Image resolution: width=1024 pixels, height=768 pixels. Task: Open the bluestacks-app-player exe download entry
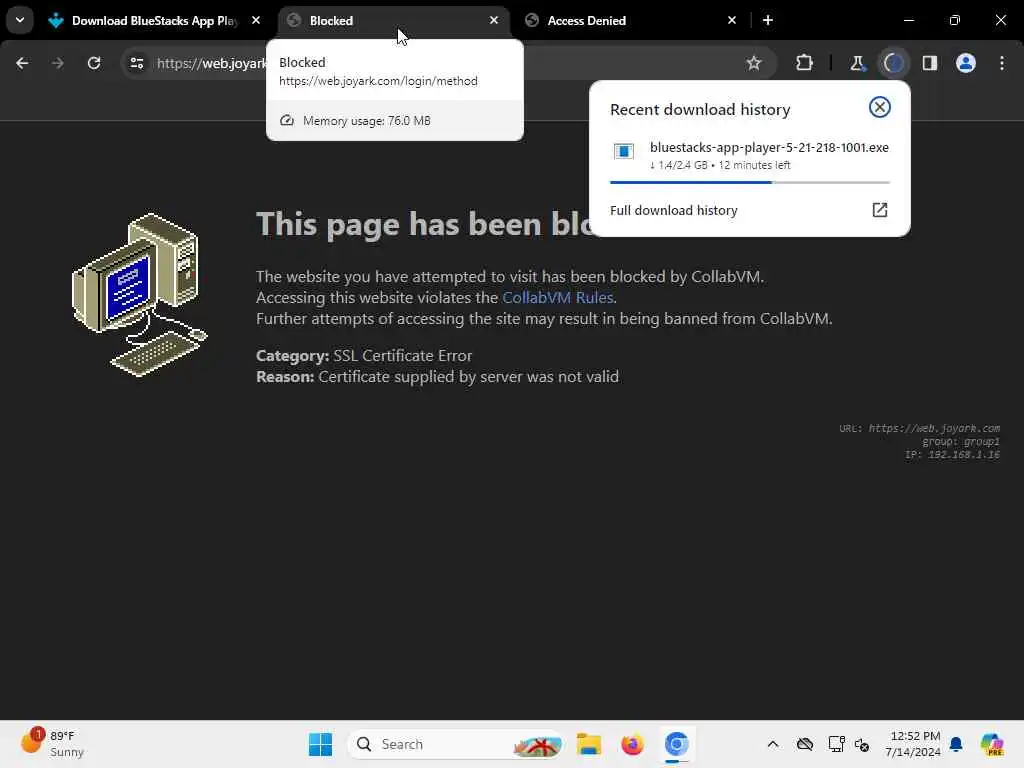[x=750, y=155]
